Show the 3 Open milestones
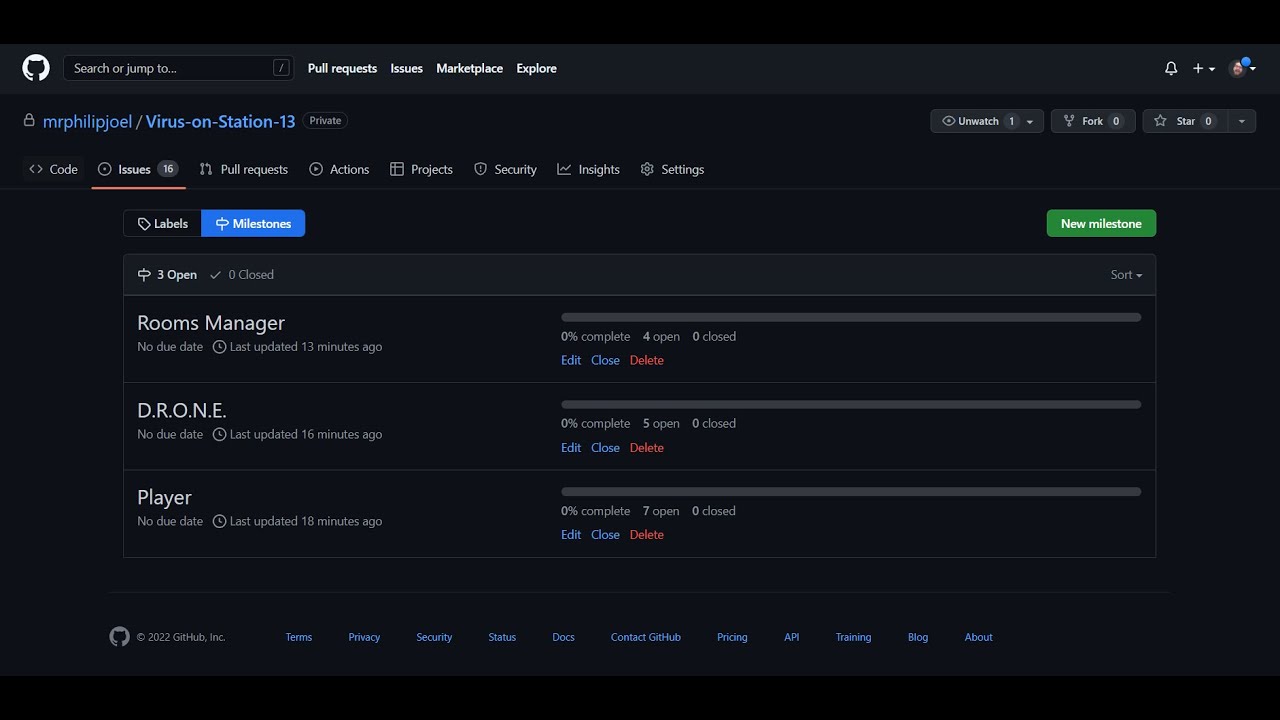Image resolution: width=1280 pixels, height=720 pixels. 167,274
